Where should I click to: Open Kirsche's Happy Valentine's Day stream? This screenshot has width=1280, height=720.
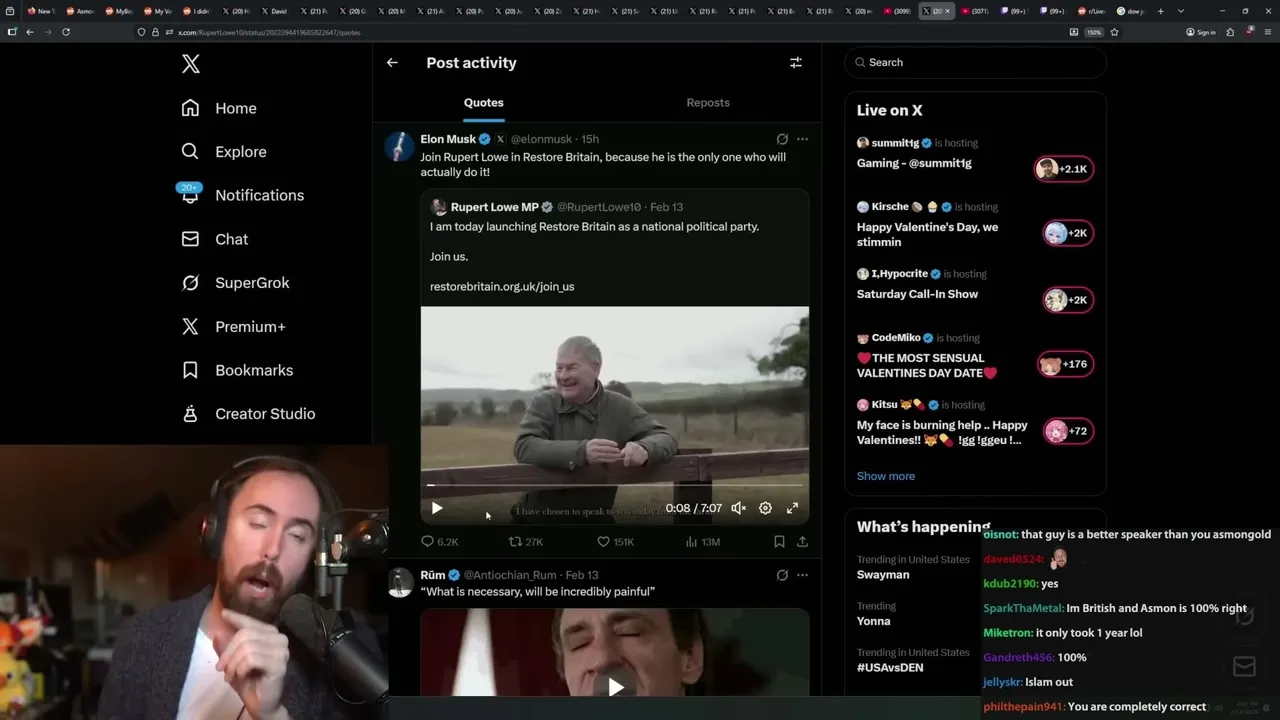(x=975, y=225)
